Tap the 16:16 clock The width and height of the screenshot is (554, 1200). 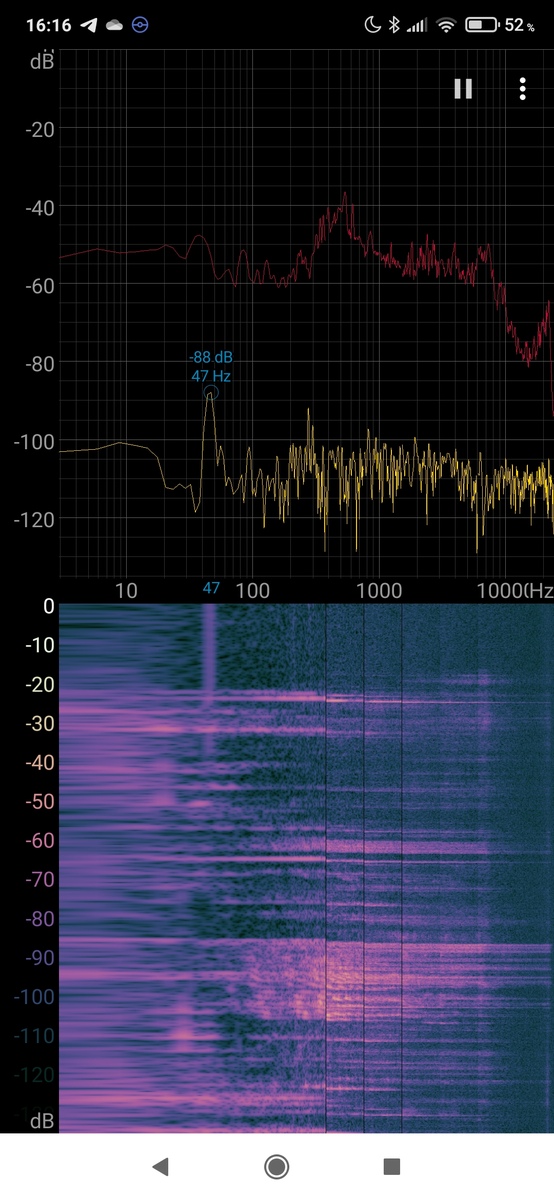[x=48, y=25]
